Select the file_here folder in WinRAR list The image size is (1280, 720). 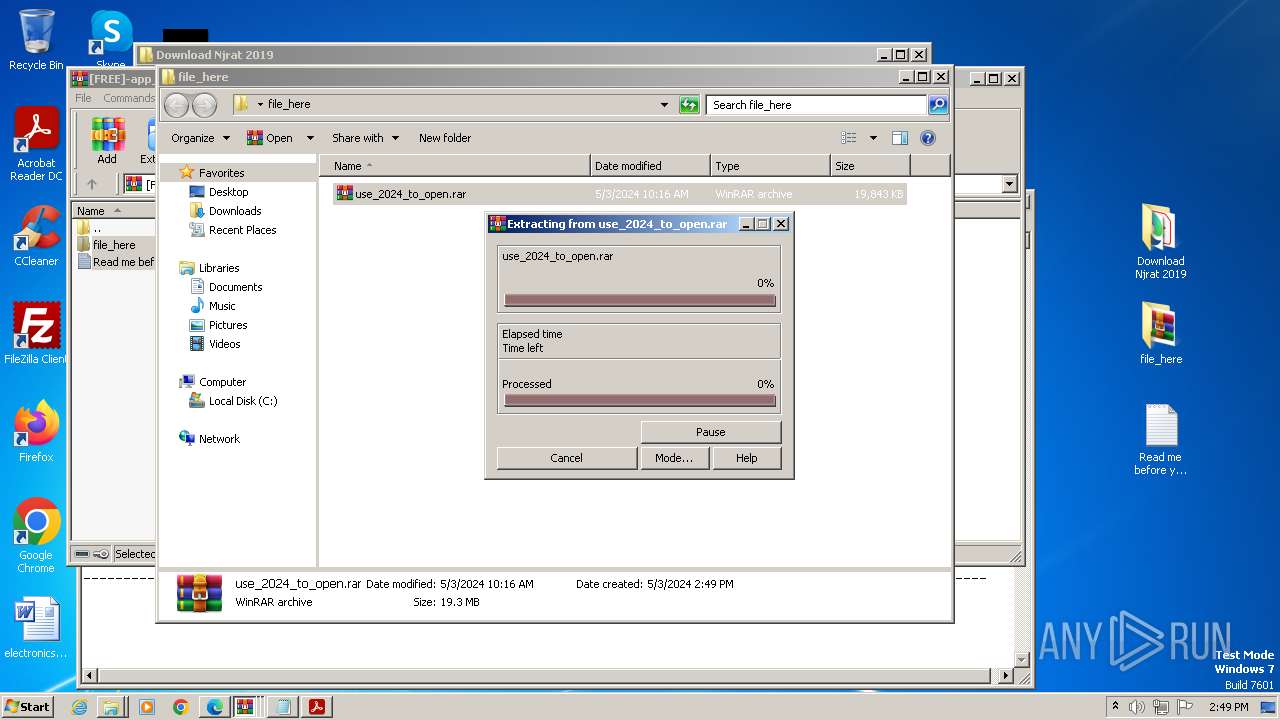coord(114,245)
